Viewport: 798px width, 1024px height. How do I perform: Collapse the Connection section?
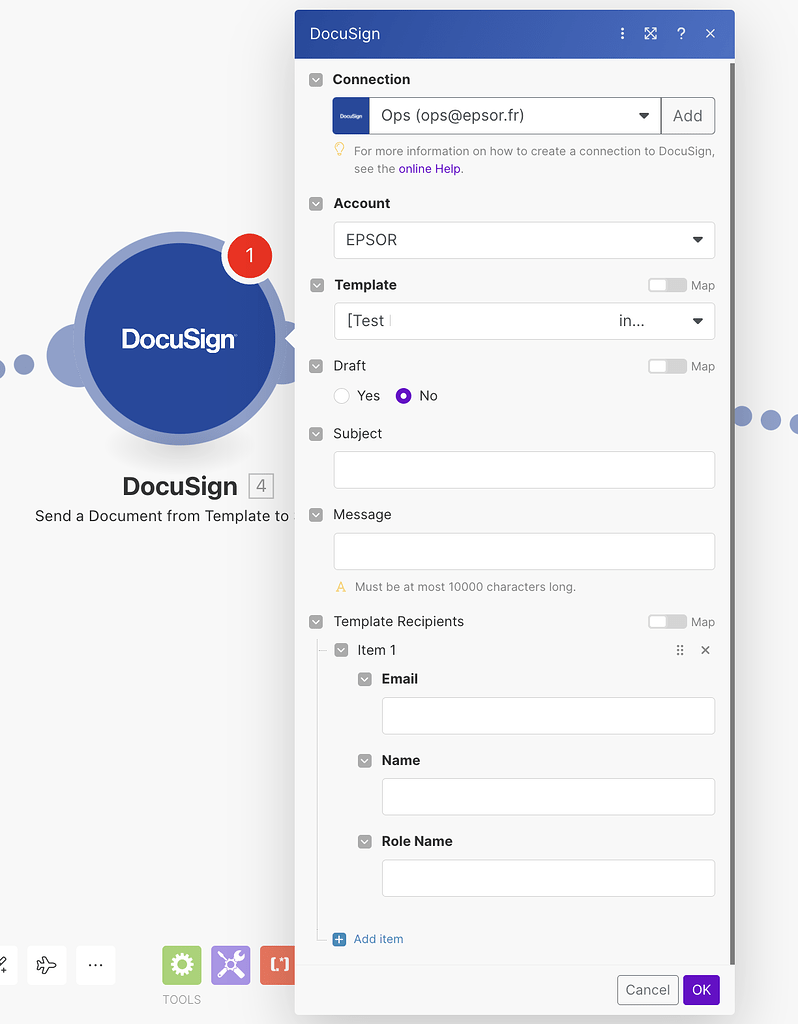[x=316, y=80]
